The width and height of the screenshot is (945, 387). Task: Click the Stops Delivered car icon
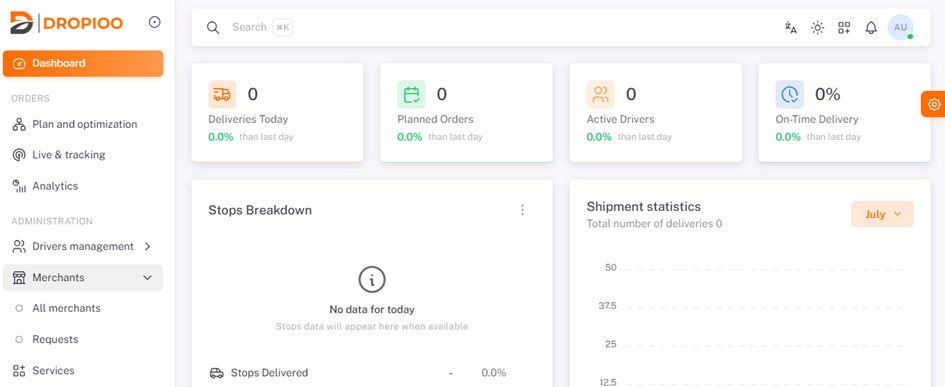point(216,373)
